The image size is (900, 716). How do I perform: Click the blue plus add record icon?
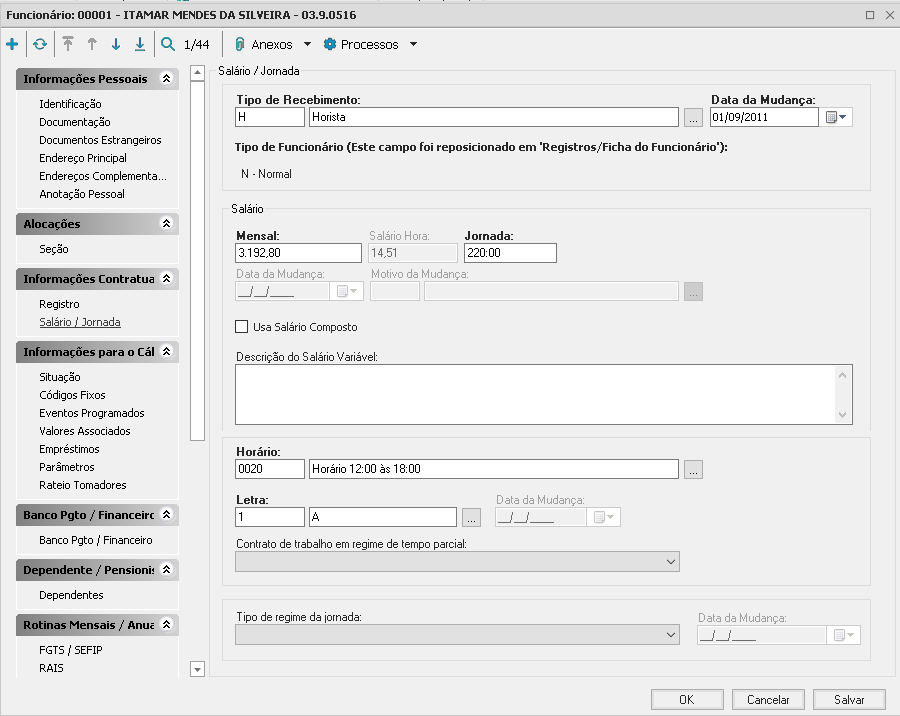(12, 44)
